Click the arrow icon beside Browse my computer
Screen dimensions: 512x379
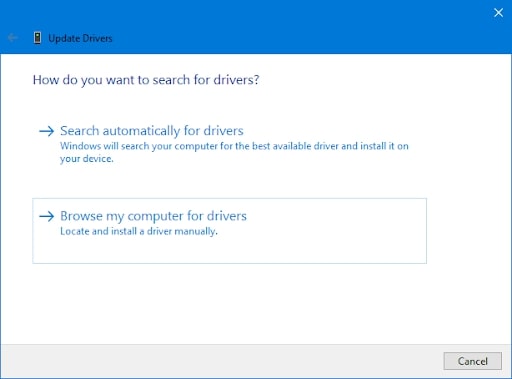coord(47,216)
